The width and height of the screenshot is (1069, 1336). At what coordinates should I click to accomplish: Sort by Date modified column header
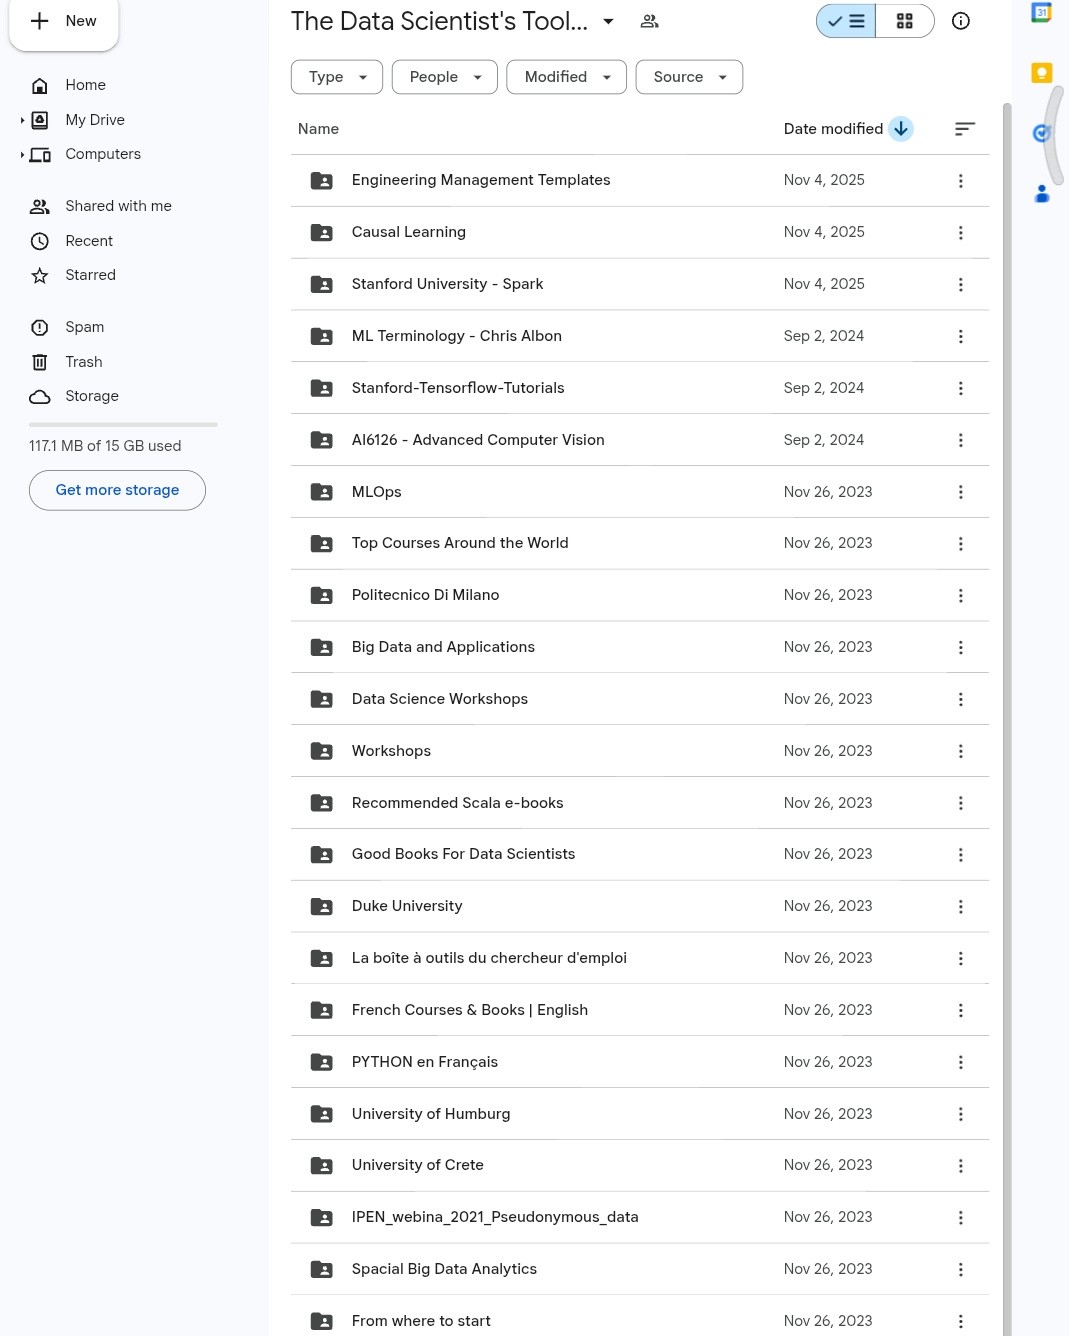(833, 129)
